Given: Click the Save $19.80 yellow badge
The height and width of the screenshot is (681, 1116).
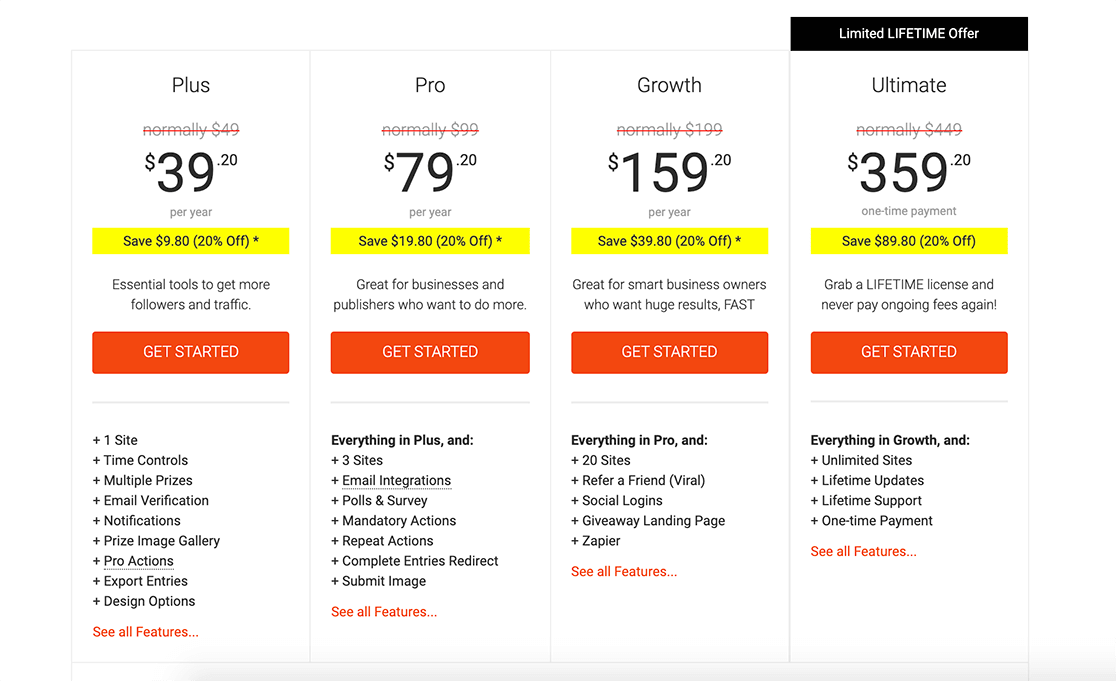Looking at the screenshot, I should 430,241.
